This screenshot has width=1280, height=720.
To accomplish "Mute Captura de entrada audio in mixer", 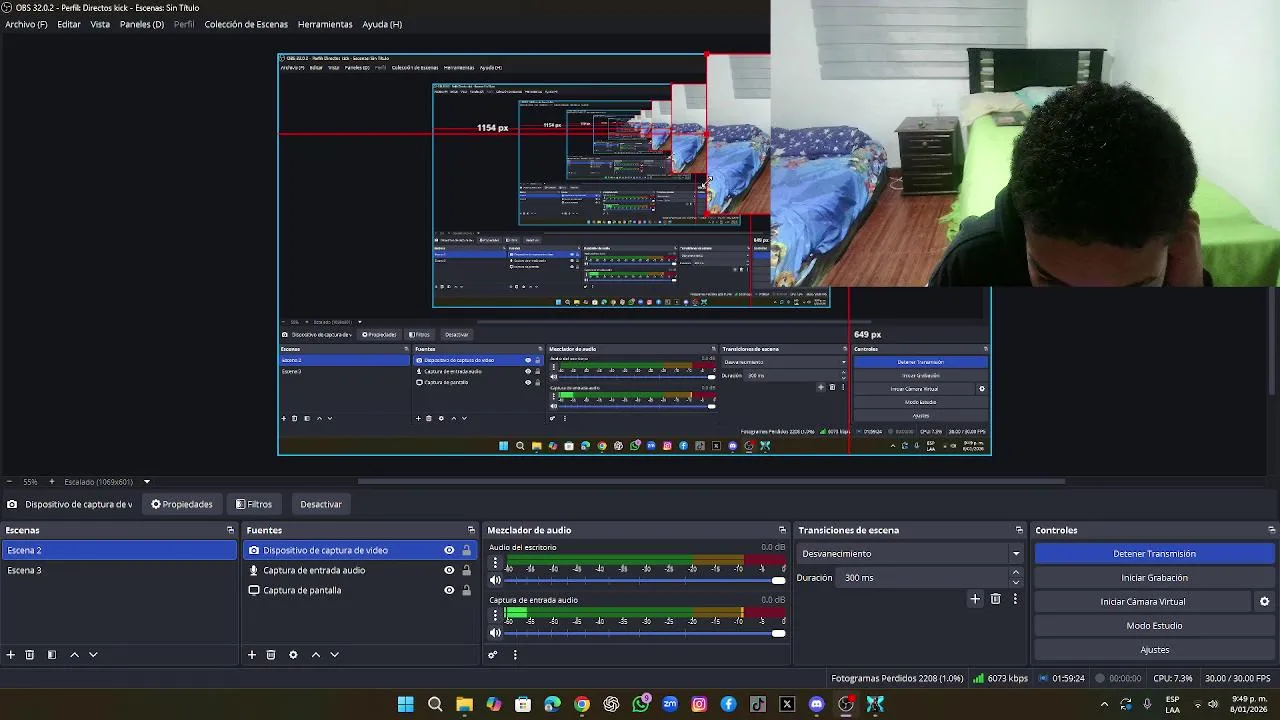I will (x=495, y=633).
